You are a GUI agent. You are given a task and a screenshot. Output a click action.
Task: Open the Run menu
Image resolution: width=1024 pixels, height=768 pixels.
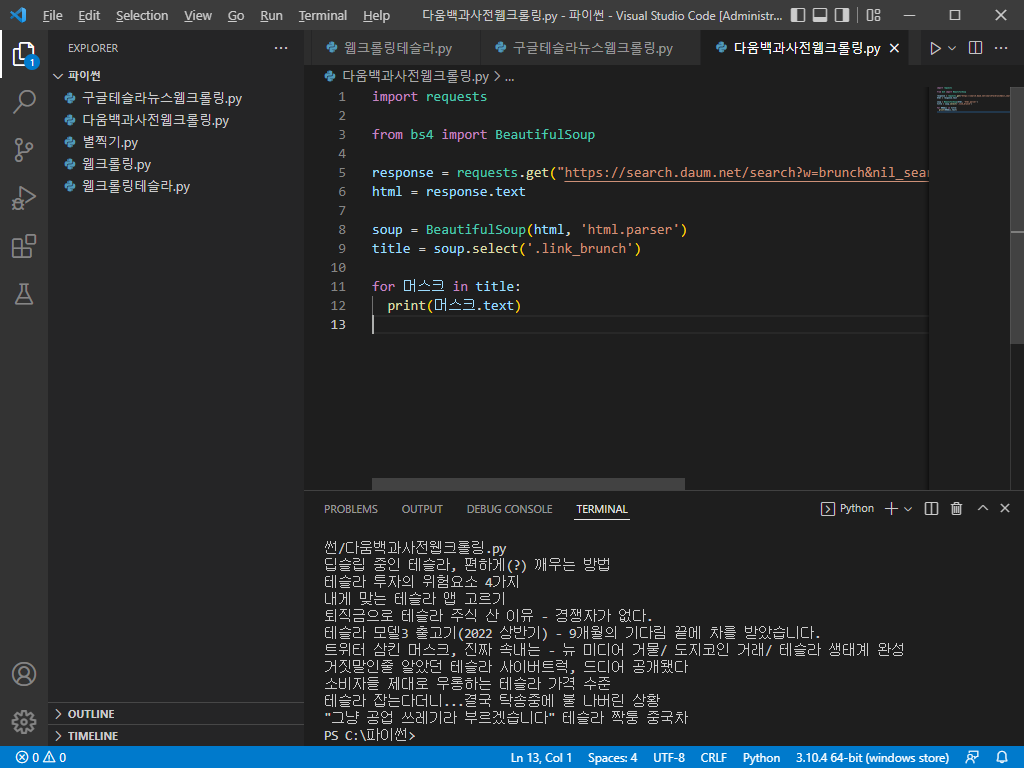point(271,16)
